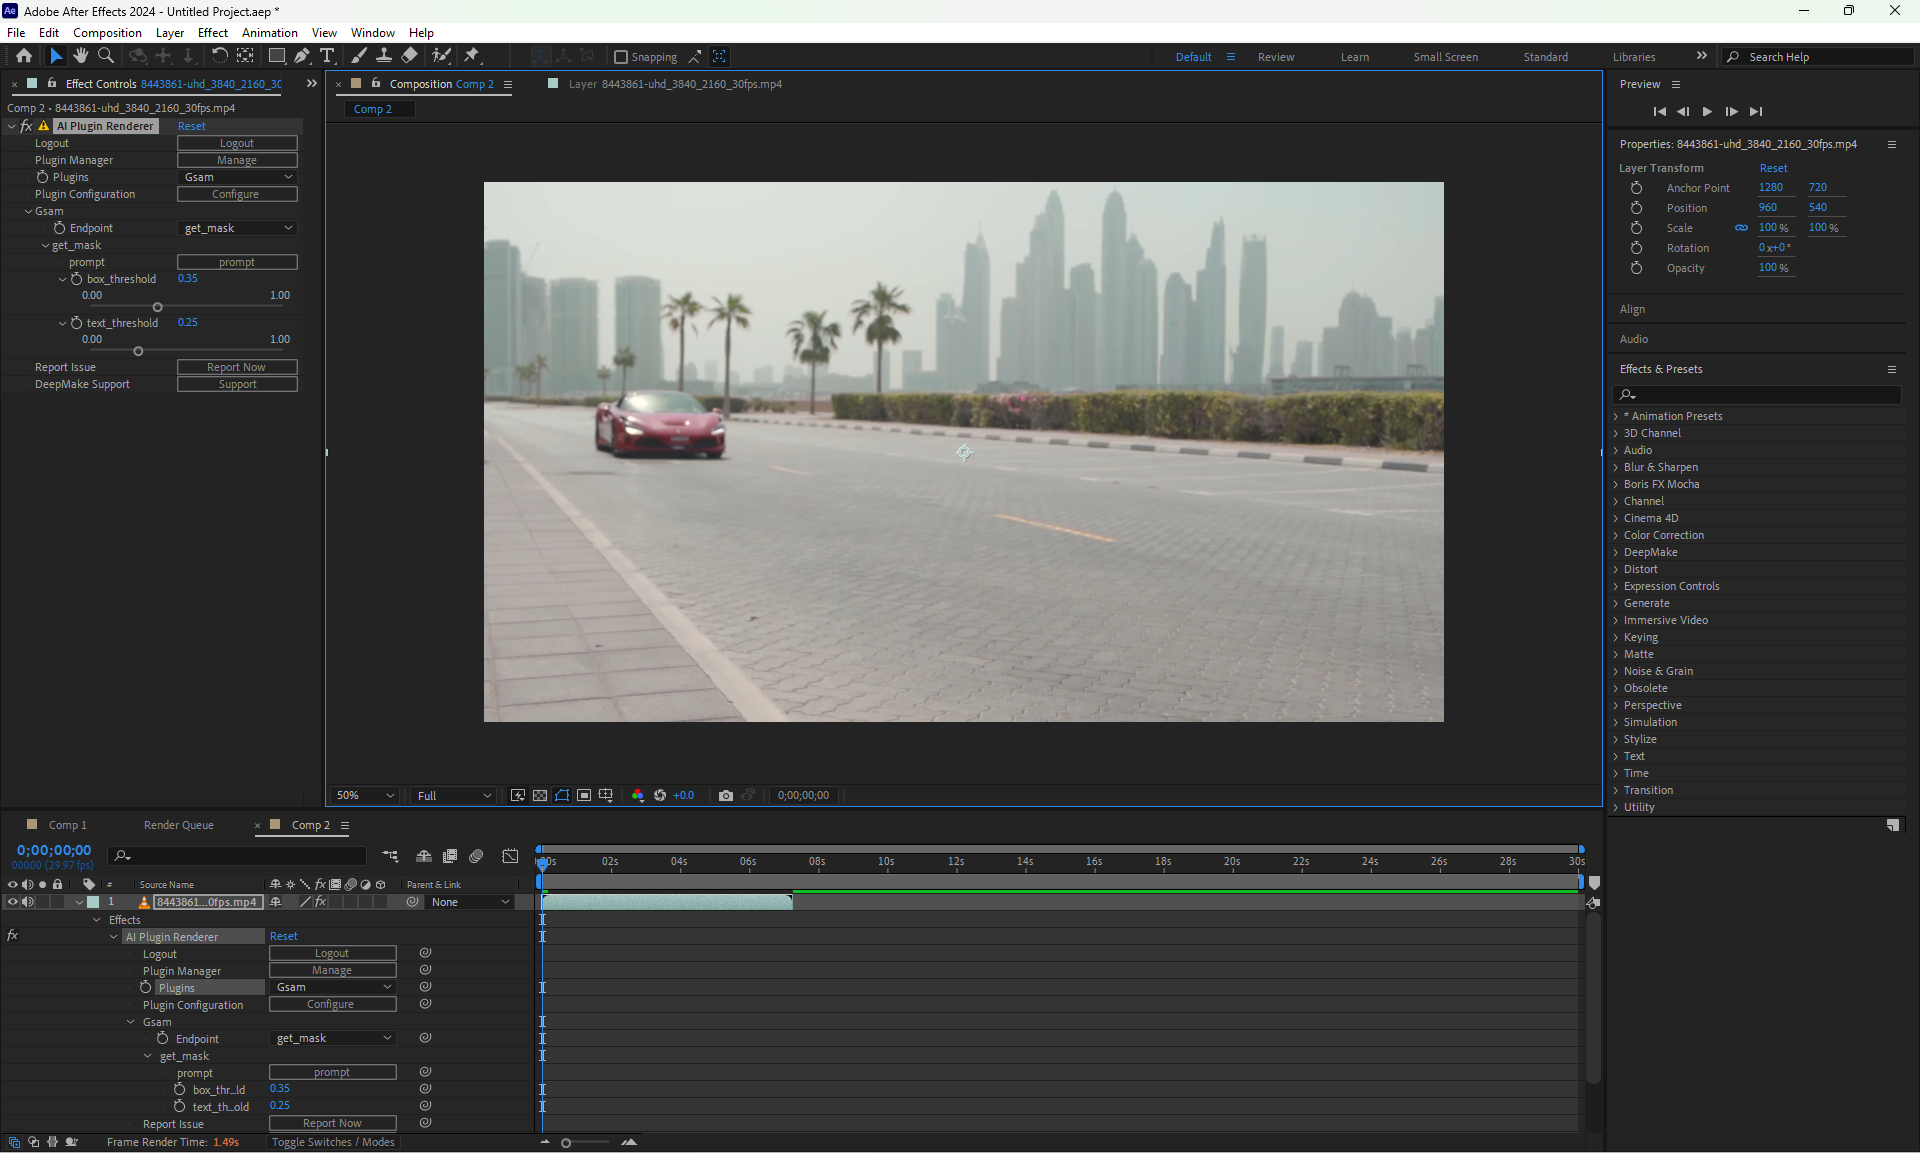Click the Report Now button in Effect Controls
The image size is (1920, 1153).
[237, 367]
